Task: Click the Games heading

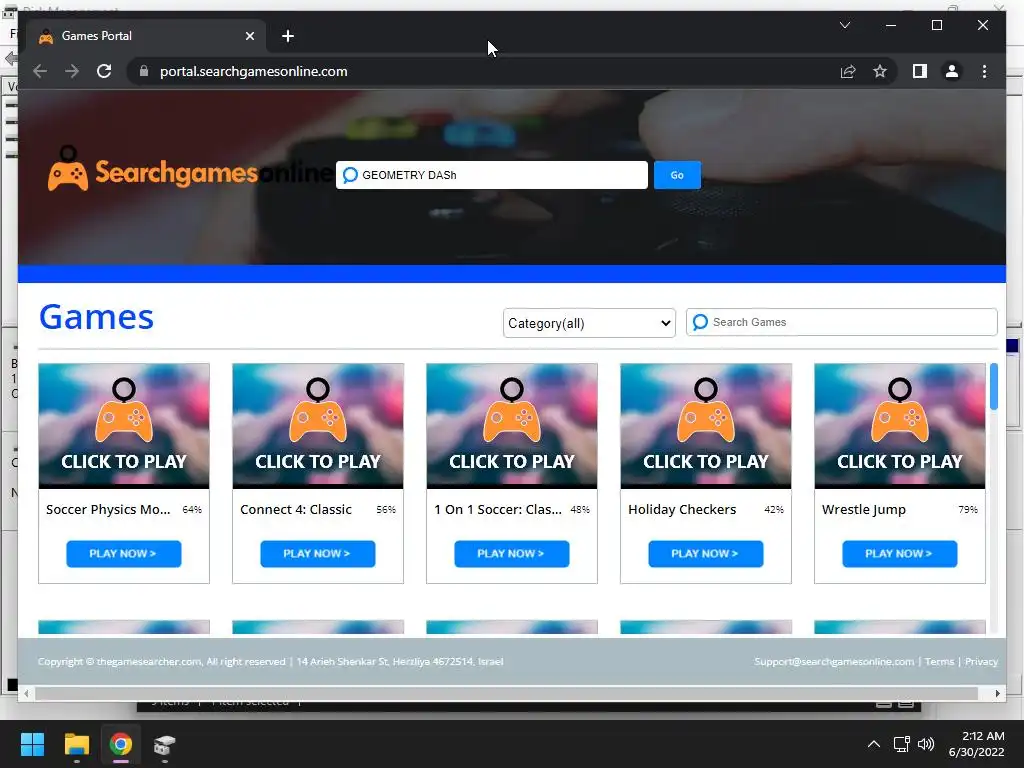Action: pos(97,317)
